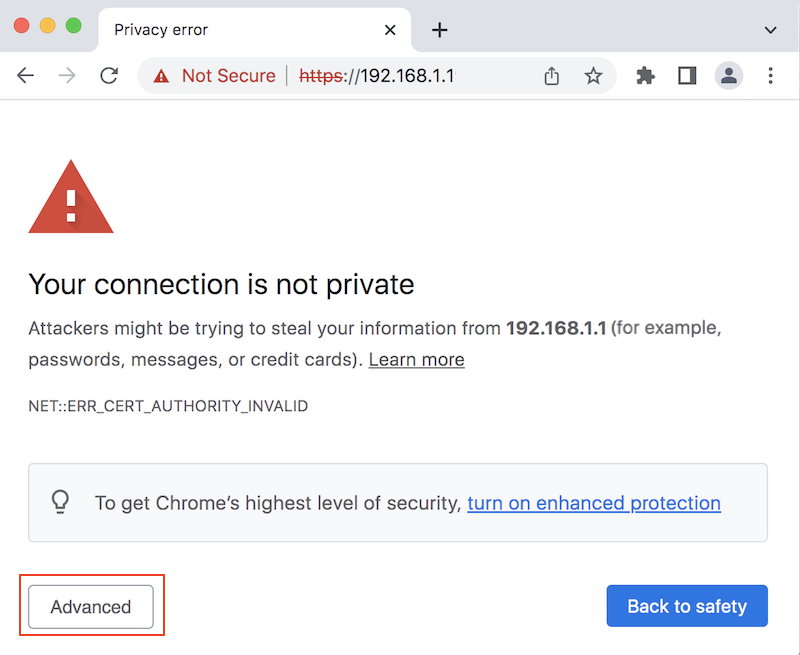
Task: Click turn on enhanced protection link
Action: coord(594,503)
